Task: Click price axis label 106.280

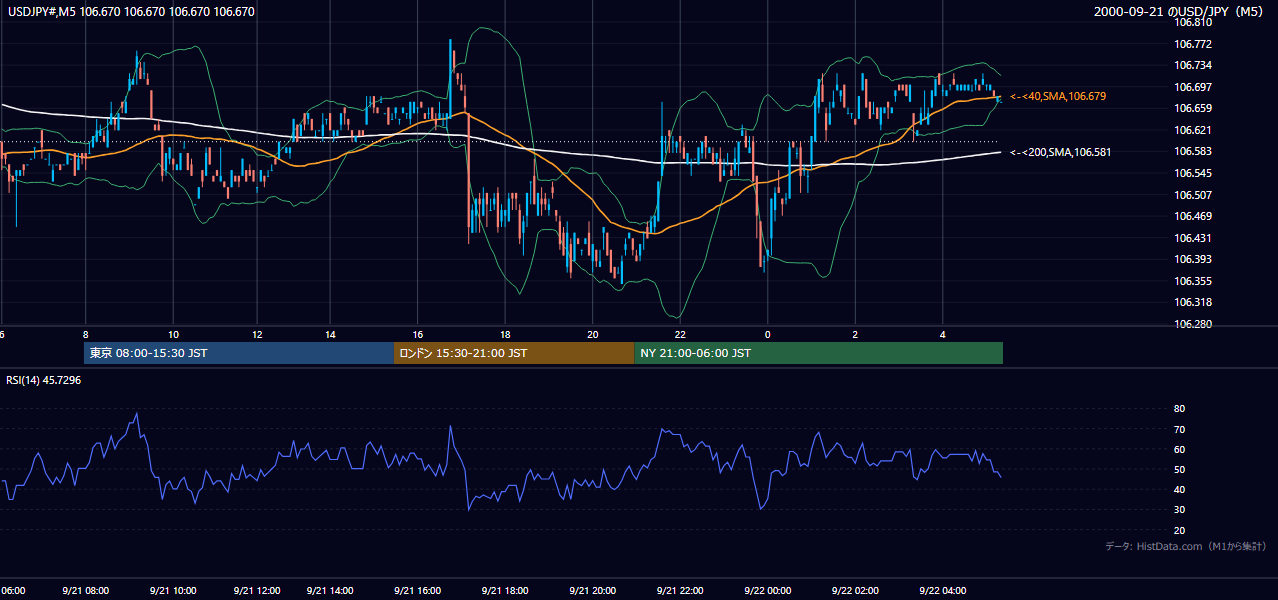Action: tap(1193, 324)
